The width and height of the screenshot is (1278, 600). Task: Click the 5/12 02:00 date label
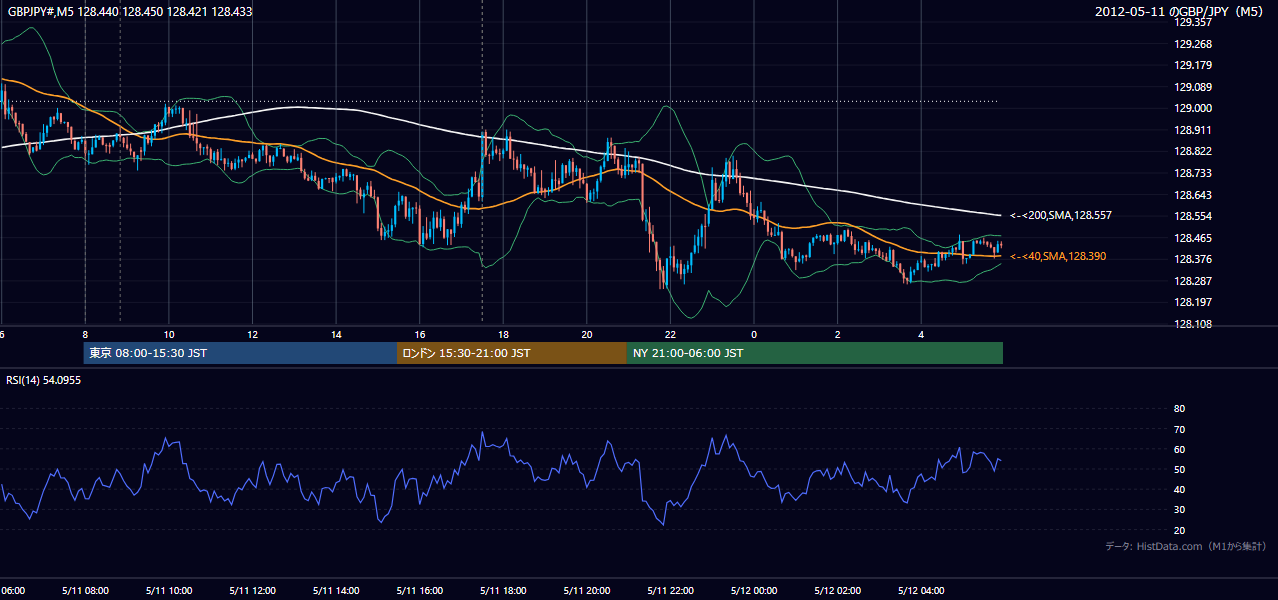[838, 590]
